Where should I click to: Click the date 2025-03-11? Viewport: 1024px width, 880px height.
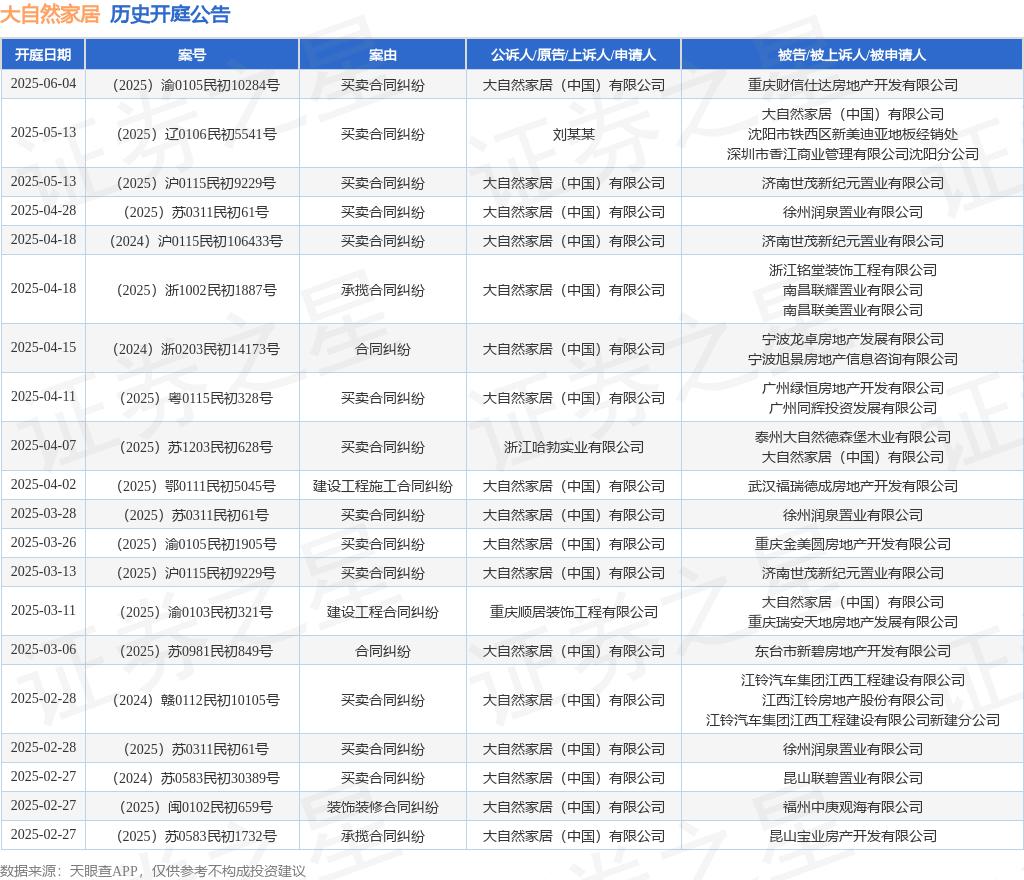coord(43,611)
